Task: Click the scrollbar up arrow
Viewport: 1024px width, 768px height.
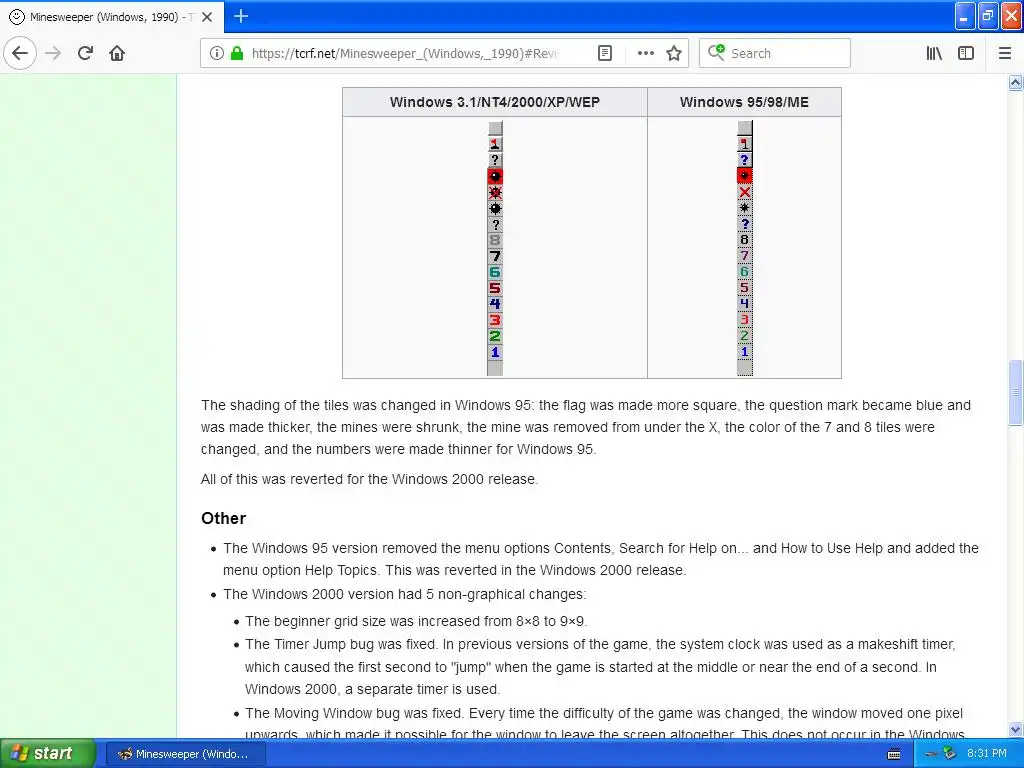Action: point(1016,82)
